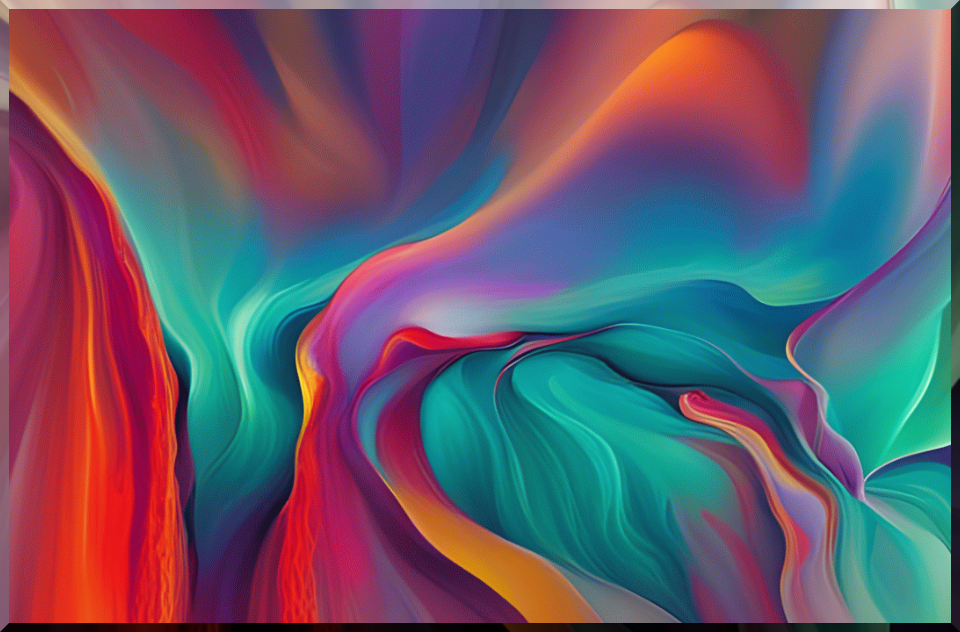
Task: Click the top-left corner of the frame
Action: pos(4,4)
